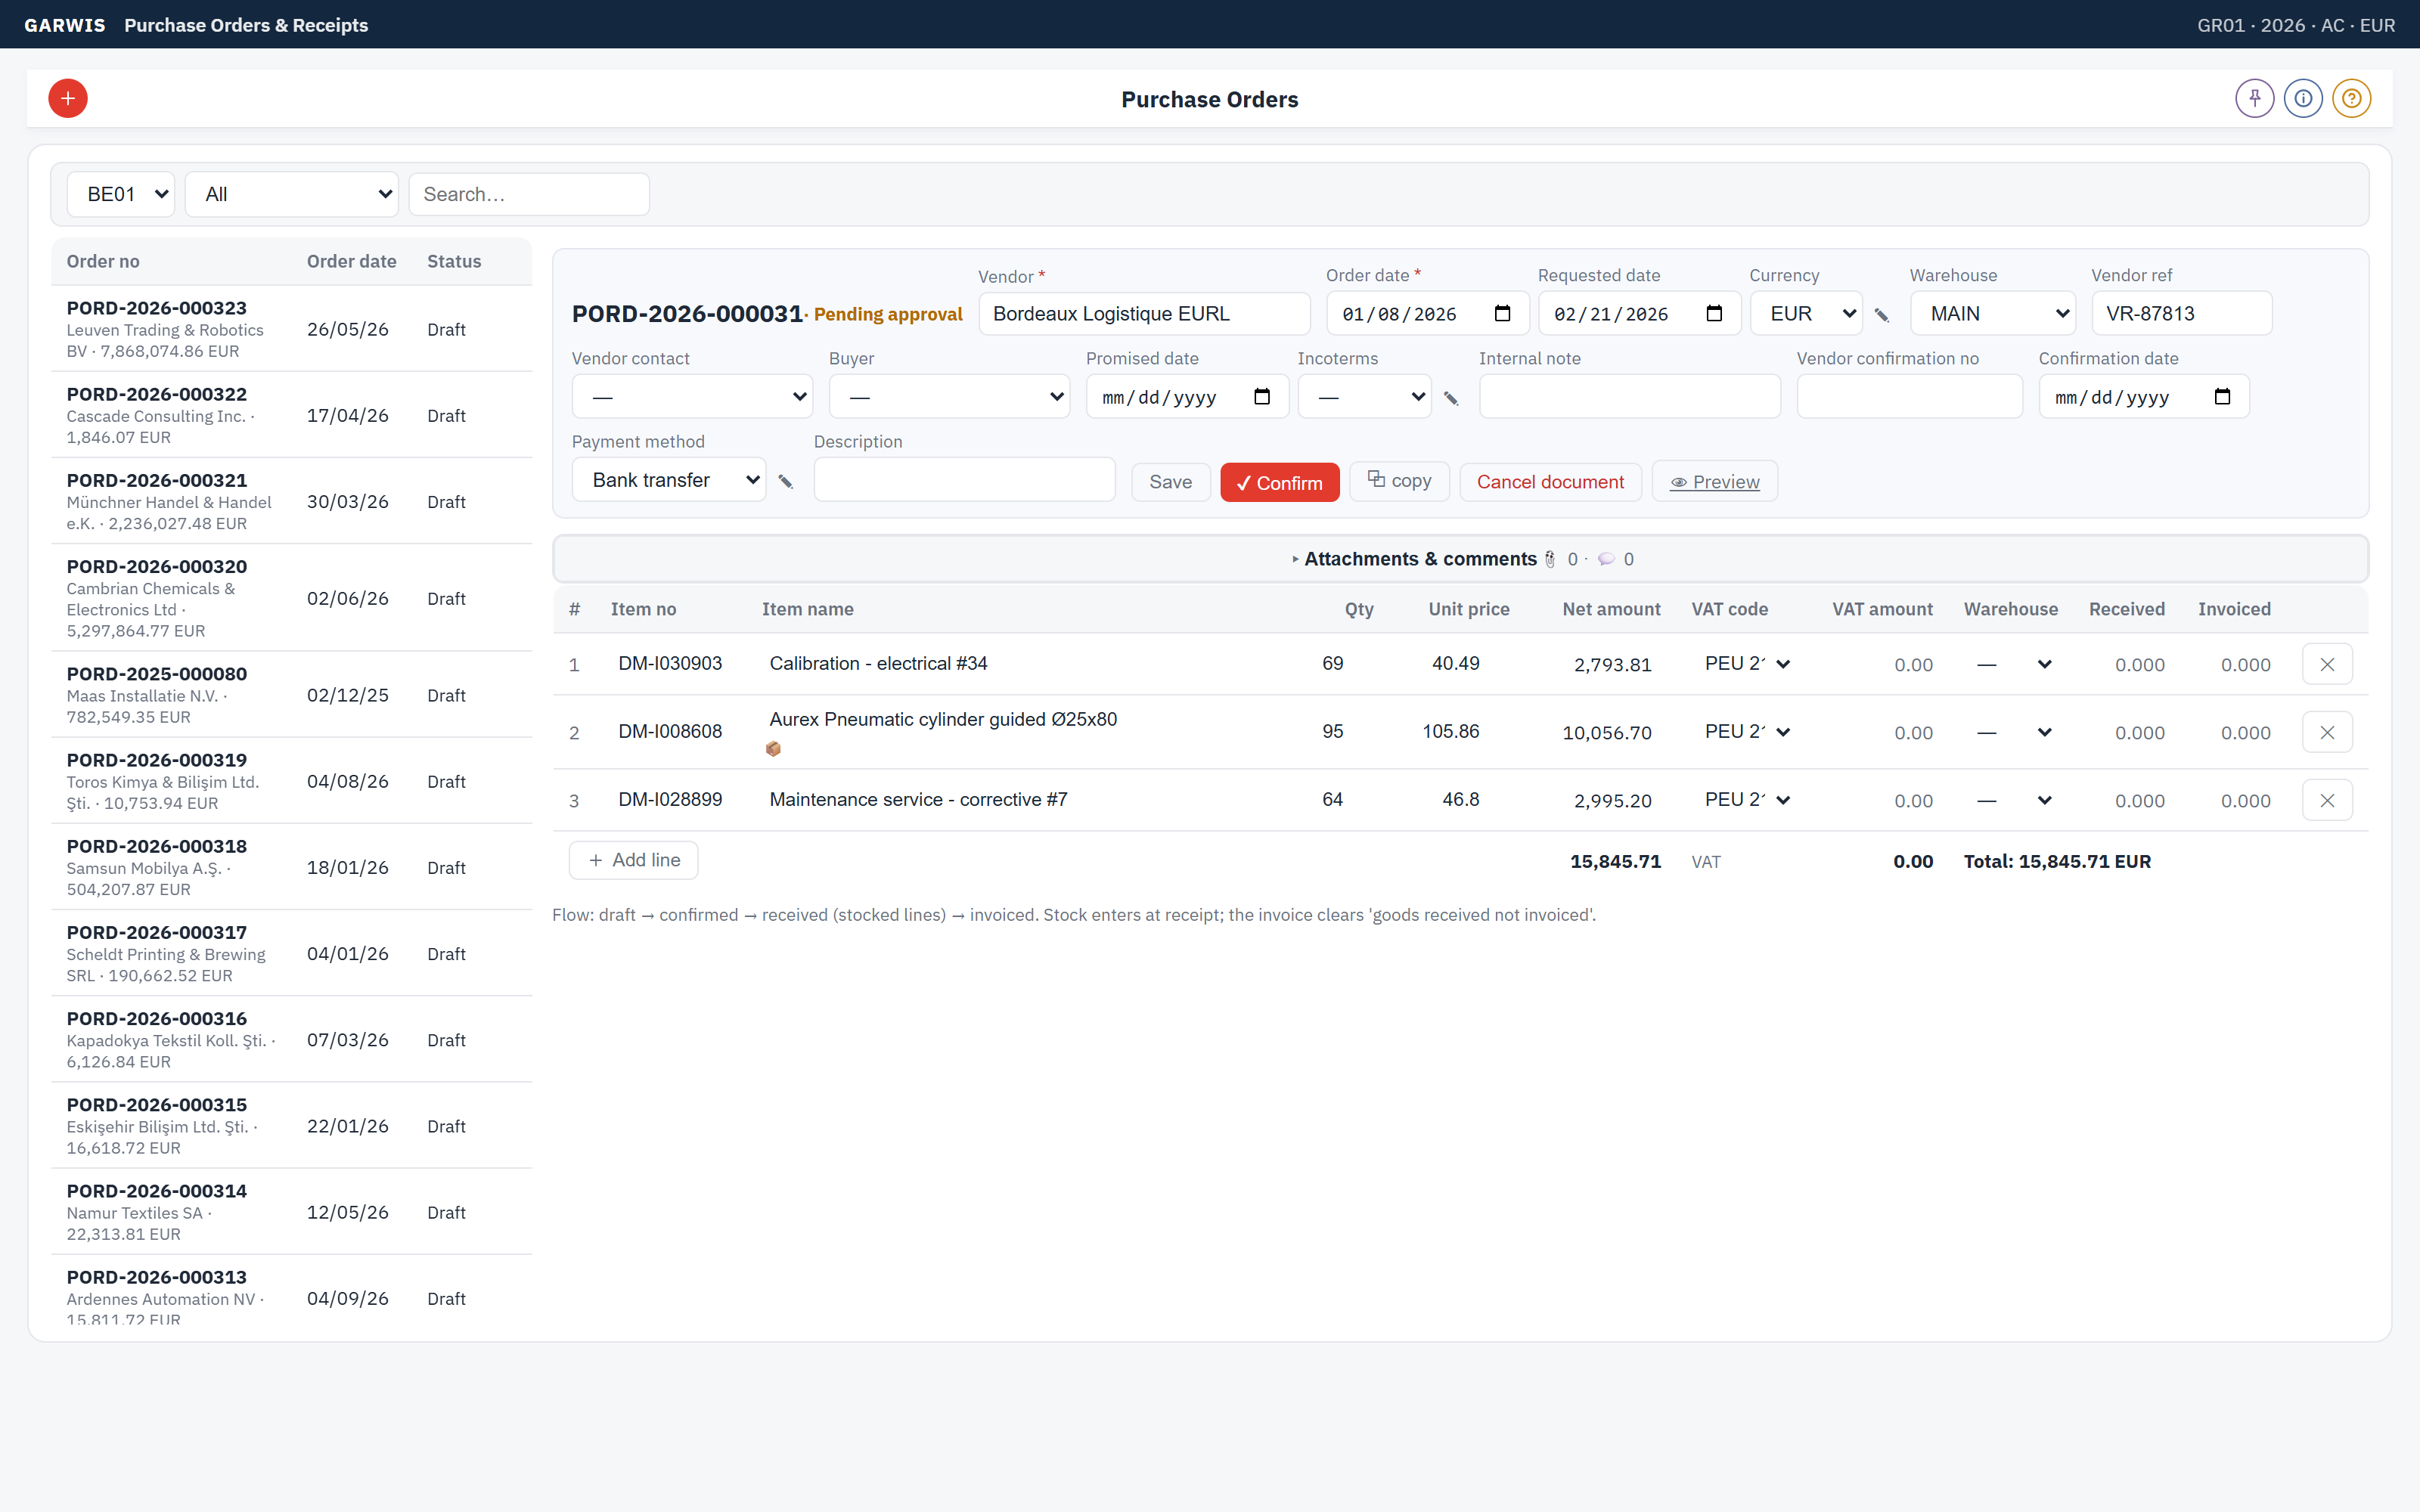Open VAT code dropdown for line 3

pyautogui.click(x=1746, y=800)
